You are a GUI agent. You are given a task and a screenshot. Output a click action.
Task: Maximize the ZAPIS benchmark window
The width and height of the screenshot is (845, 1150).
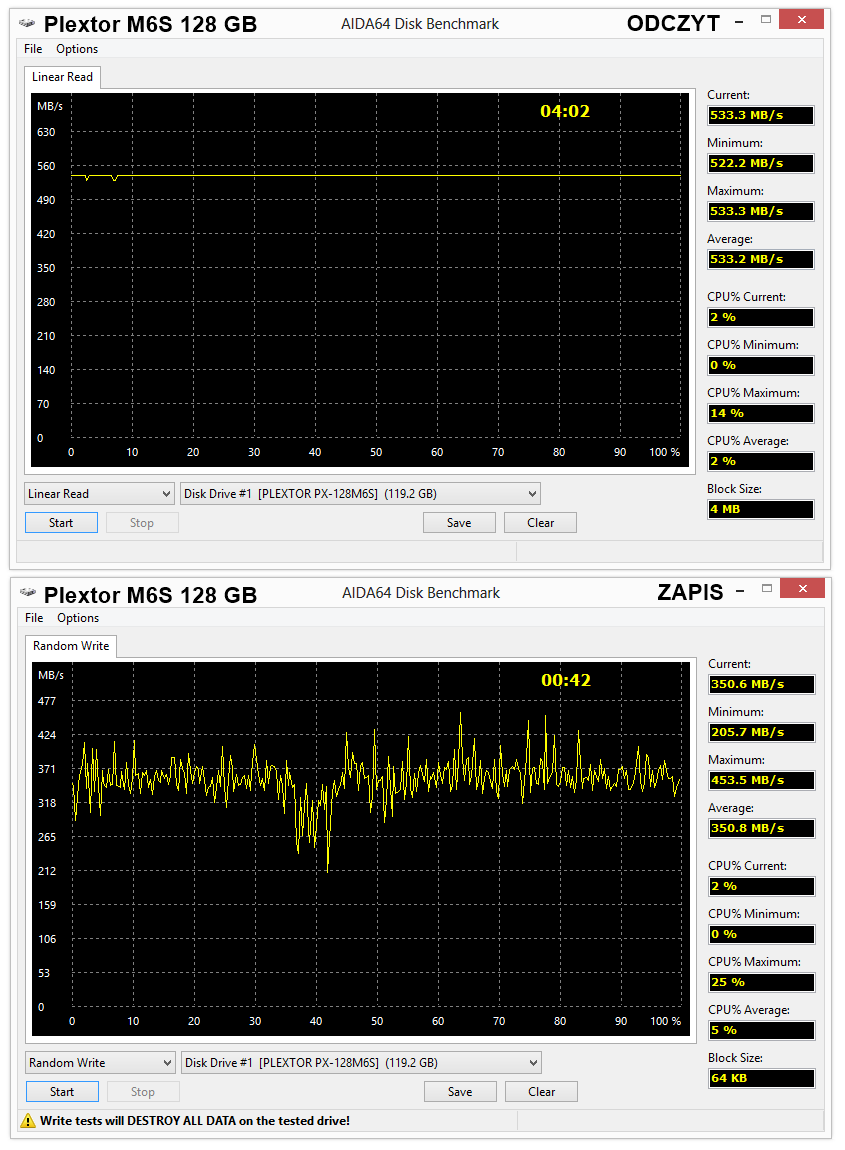pos(767,588)
